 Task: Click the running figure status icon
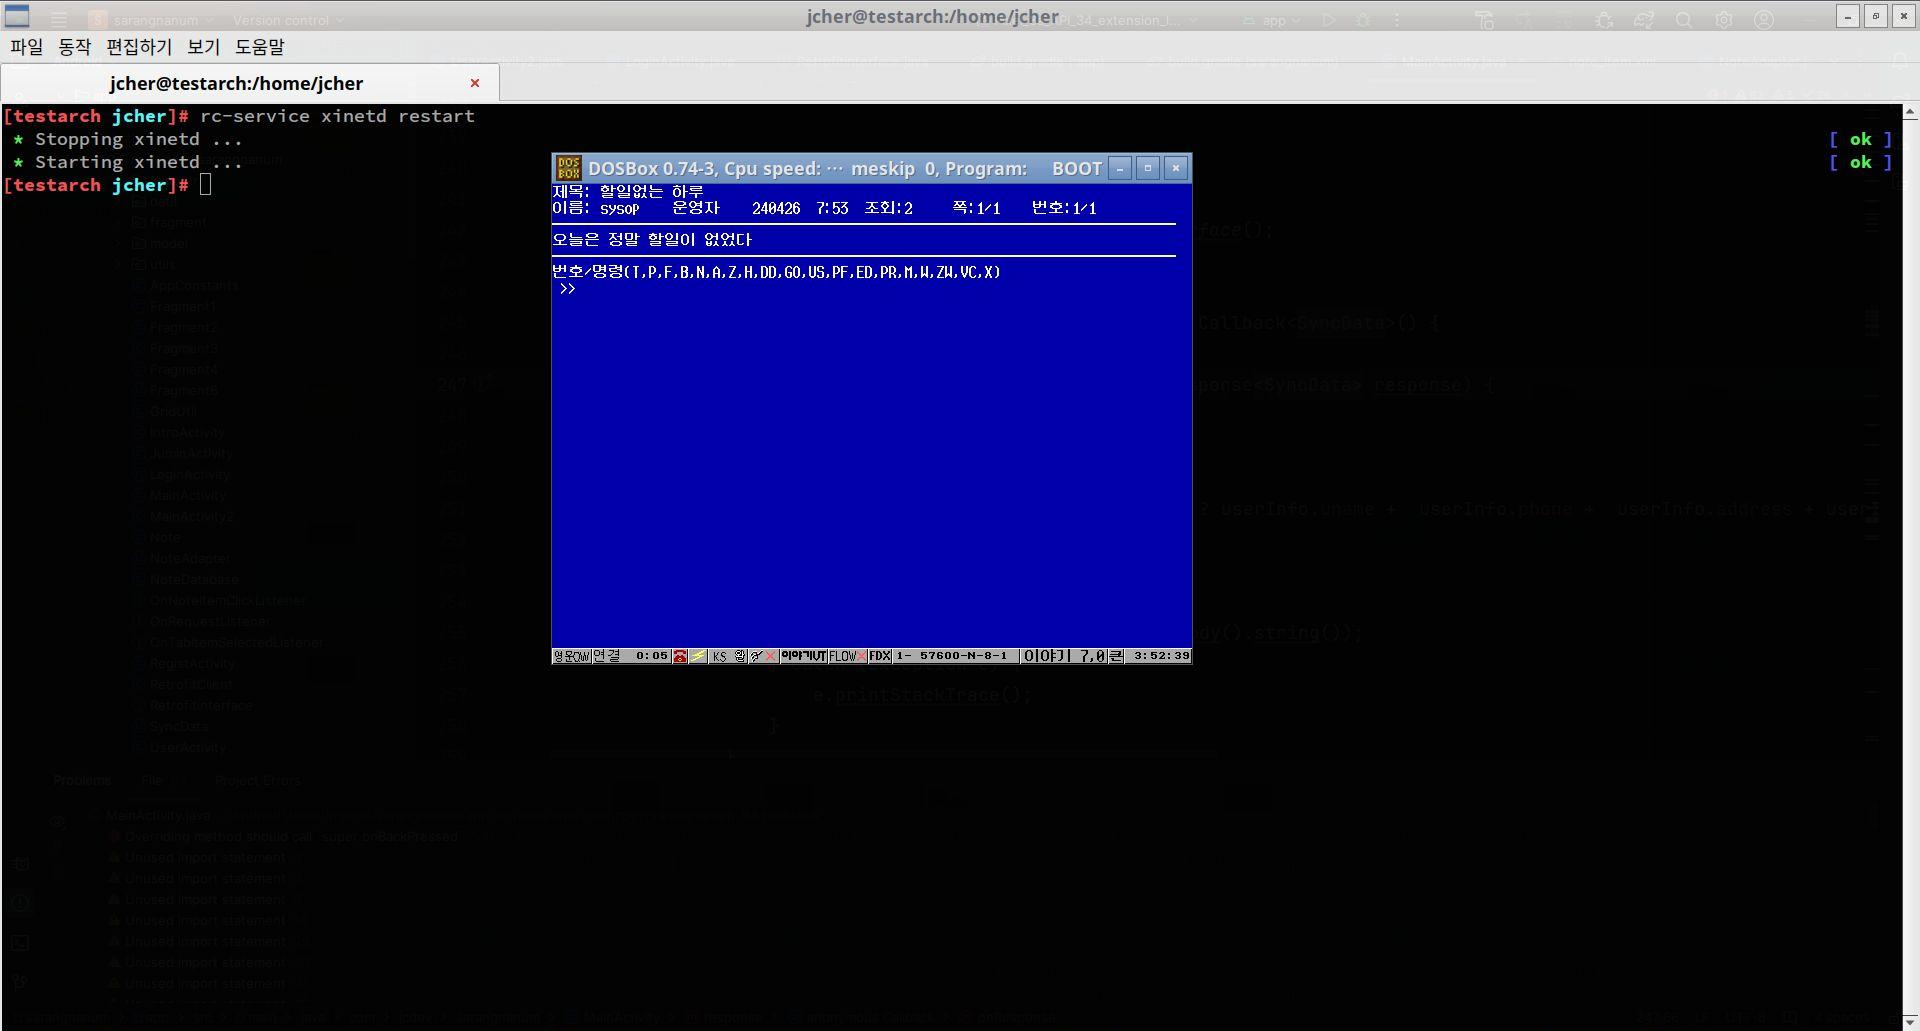757,656
